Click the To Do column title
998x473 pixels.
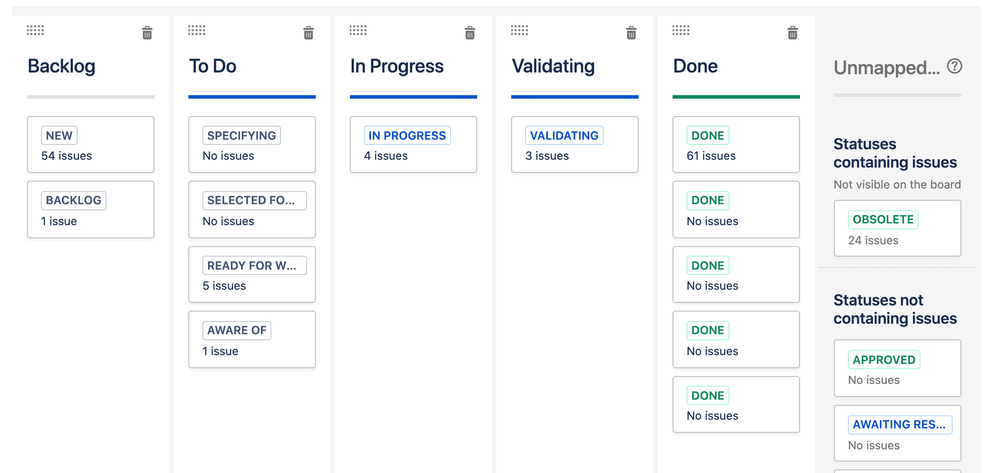tap(213, 66)
